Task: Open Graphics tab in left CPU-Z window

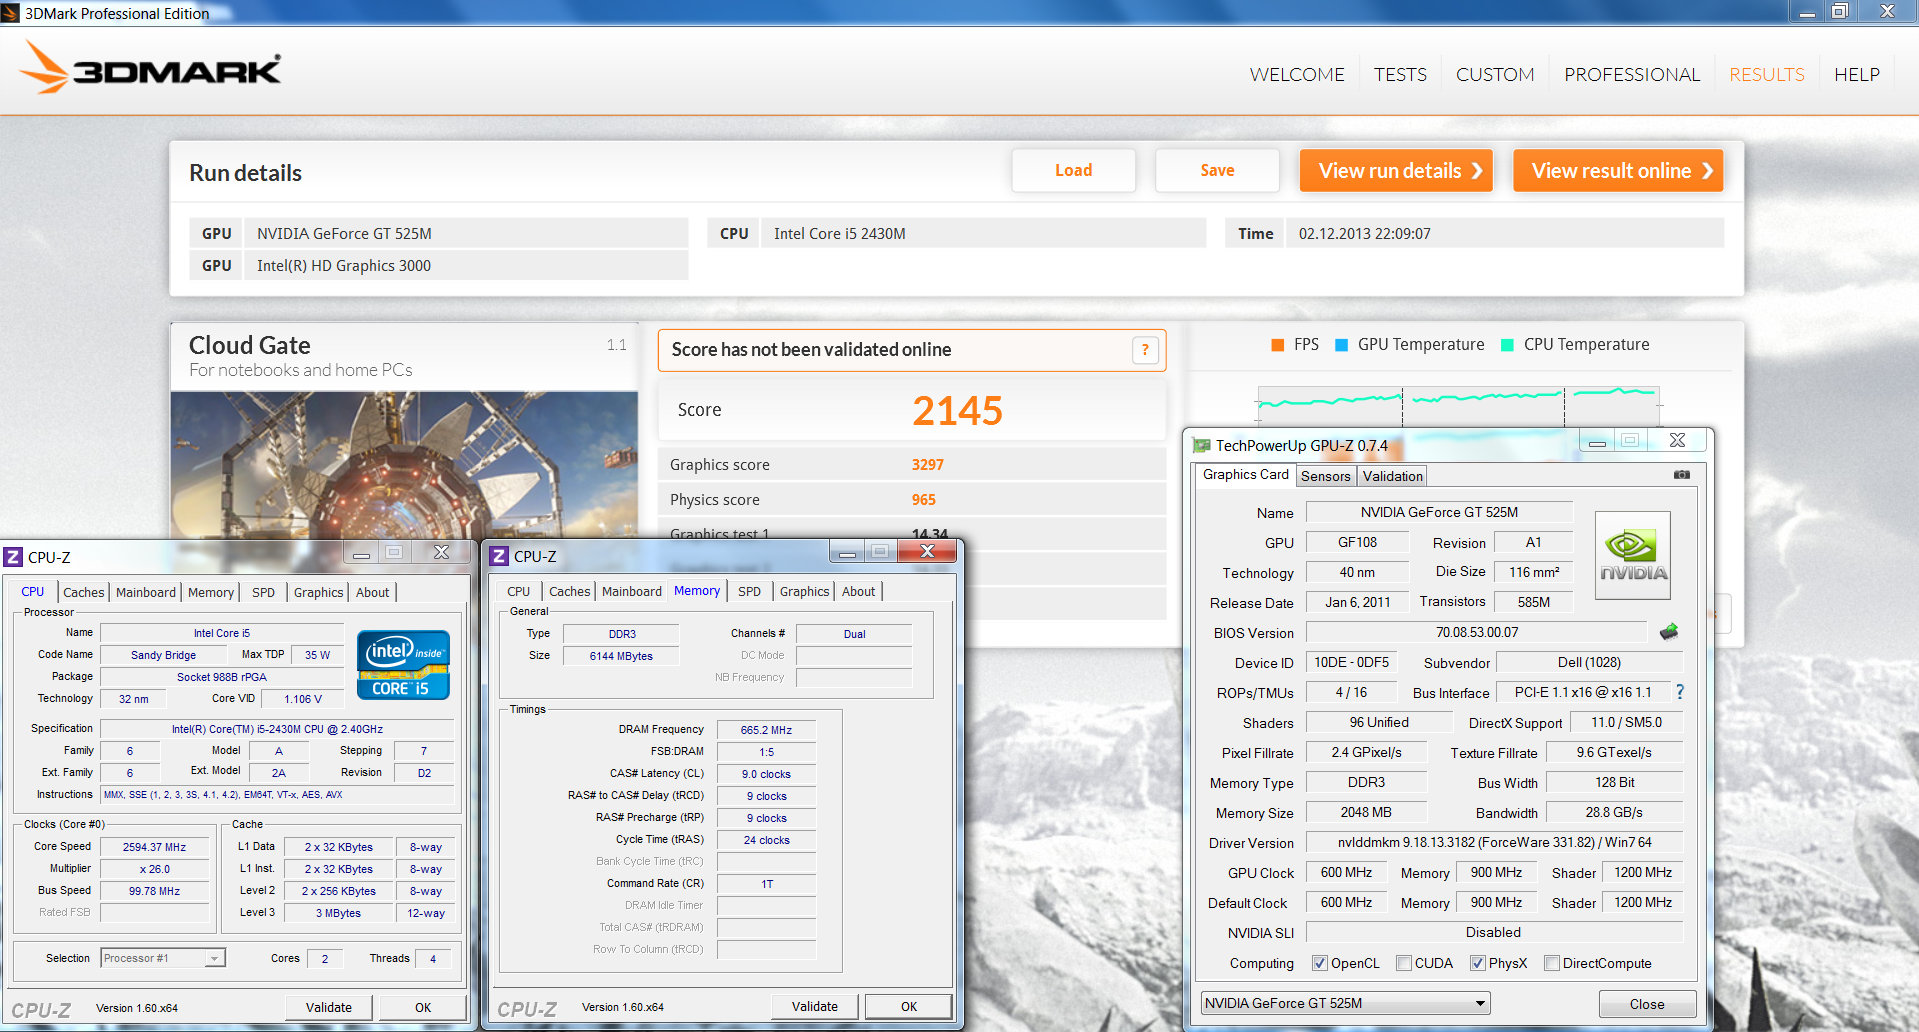Action: pos(318,592)
